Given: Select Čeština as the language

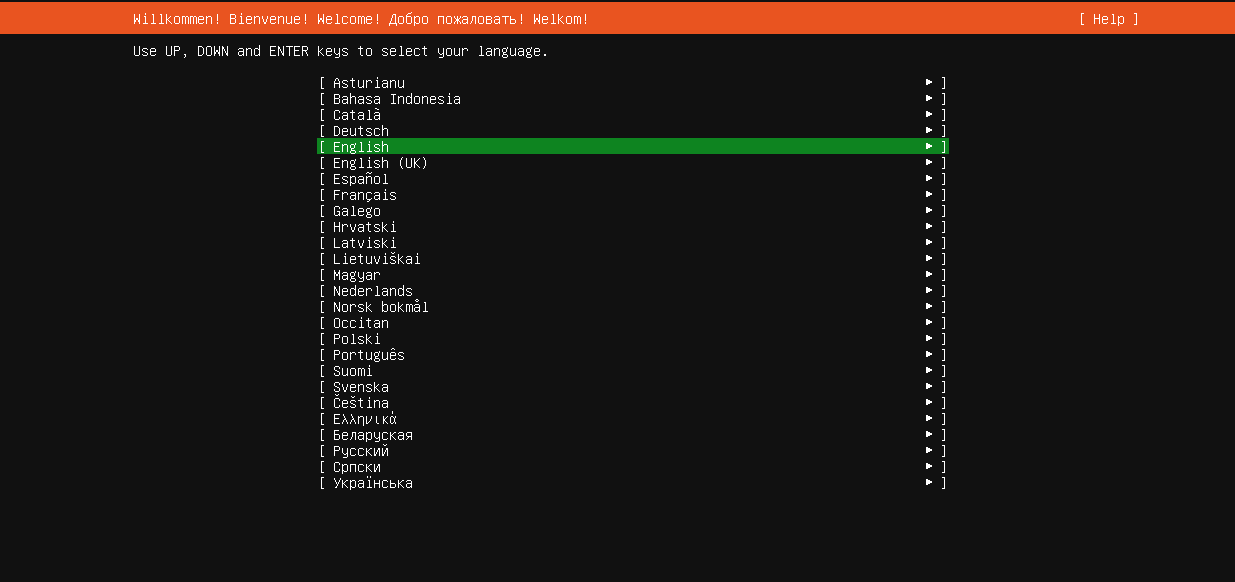Looking at the screenshot, I should click(x=361, y=403).
